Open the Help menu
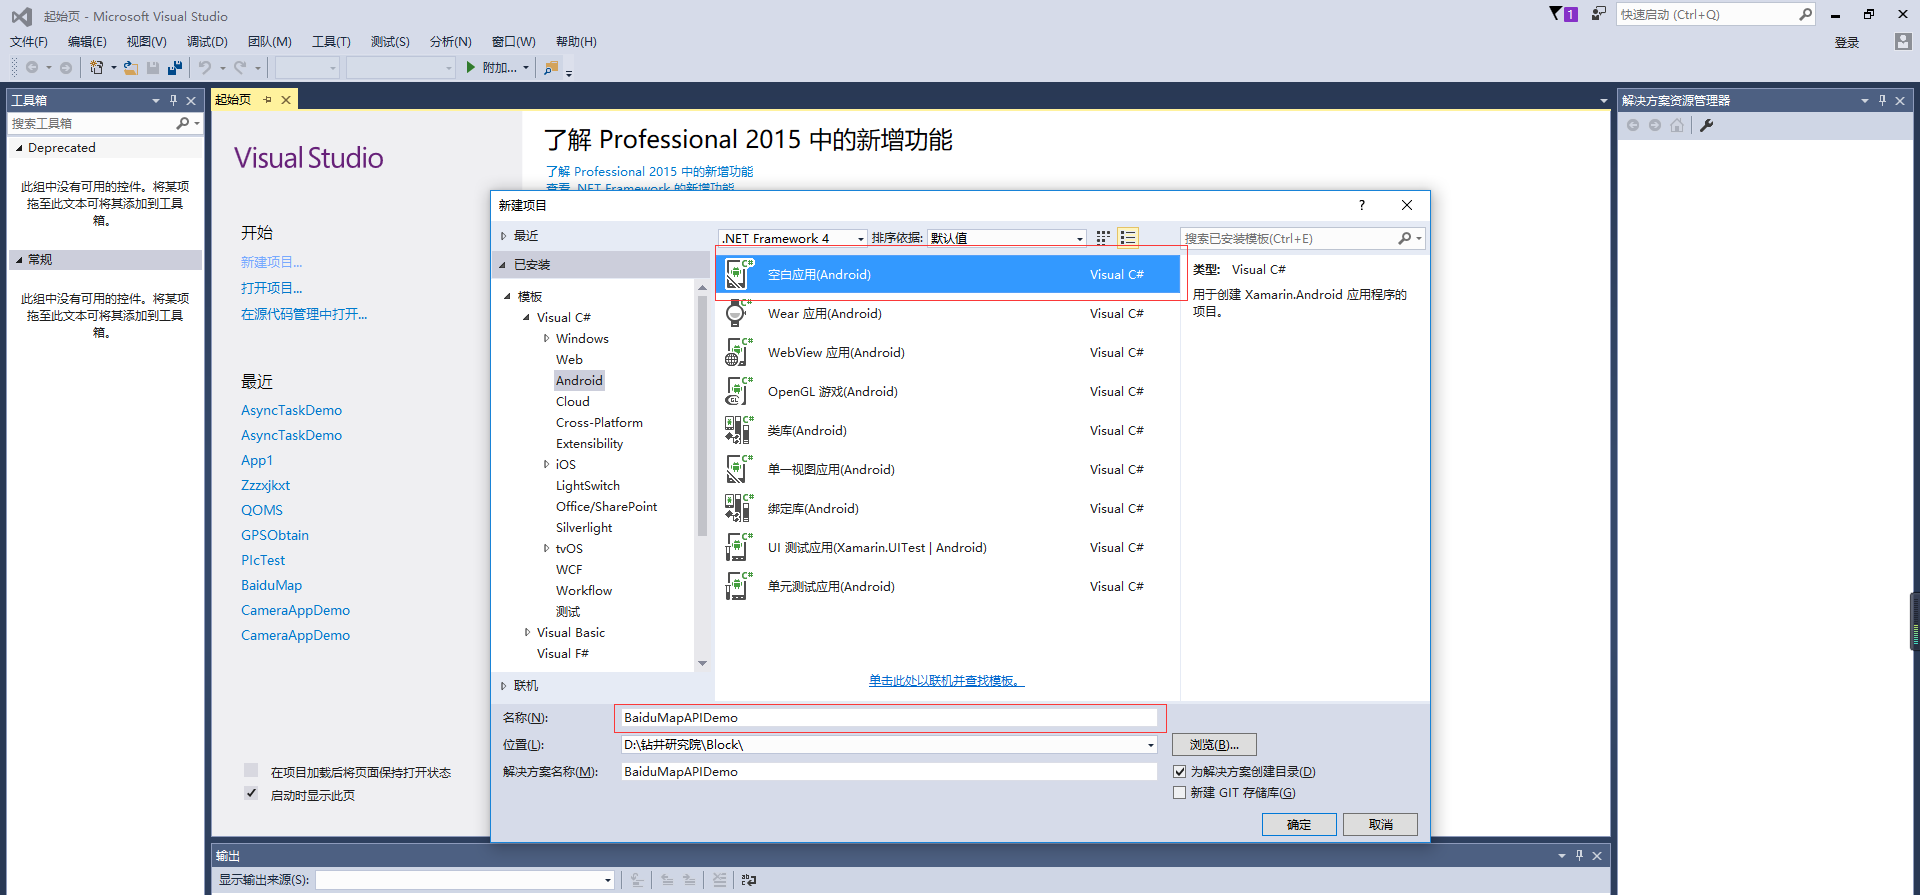The height and width of the screenshot is (895, 1920). (576, 41)
